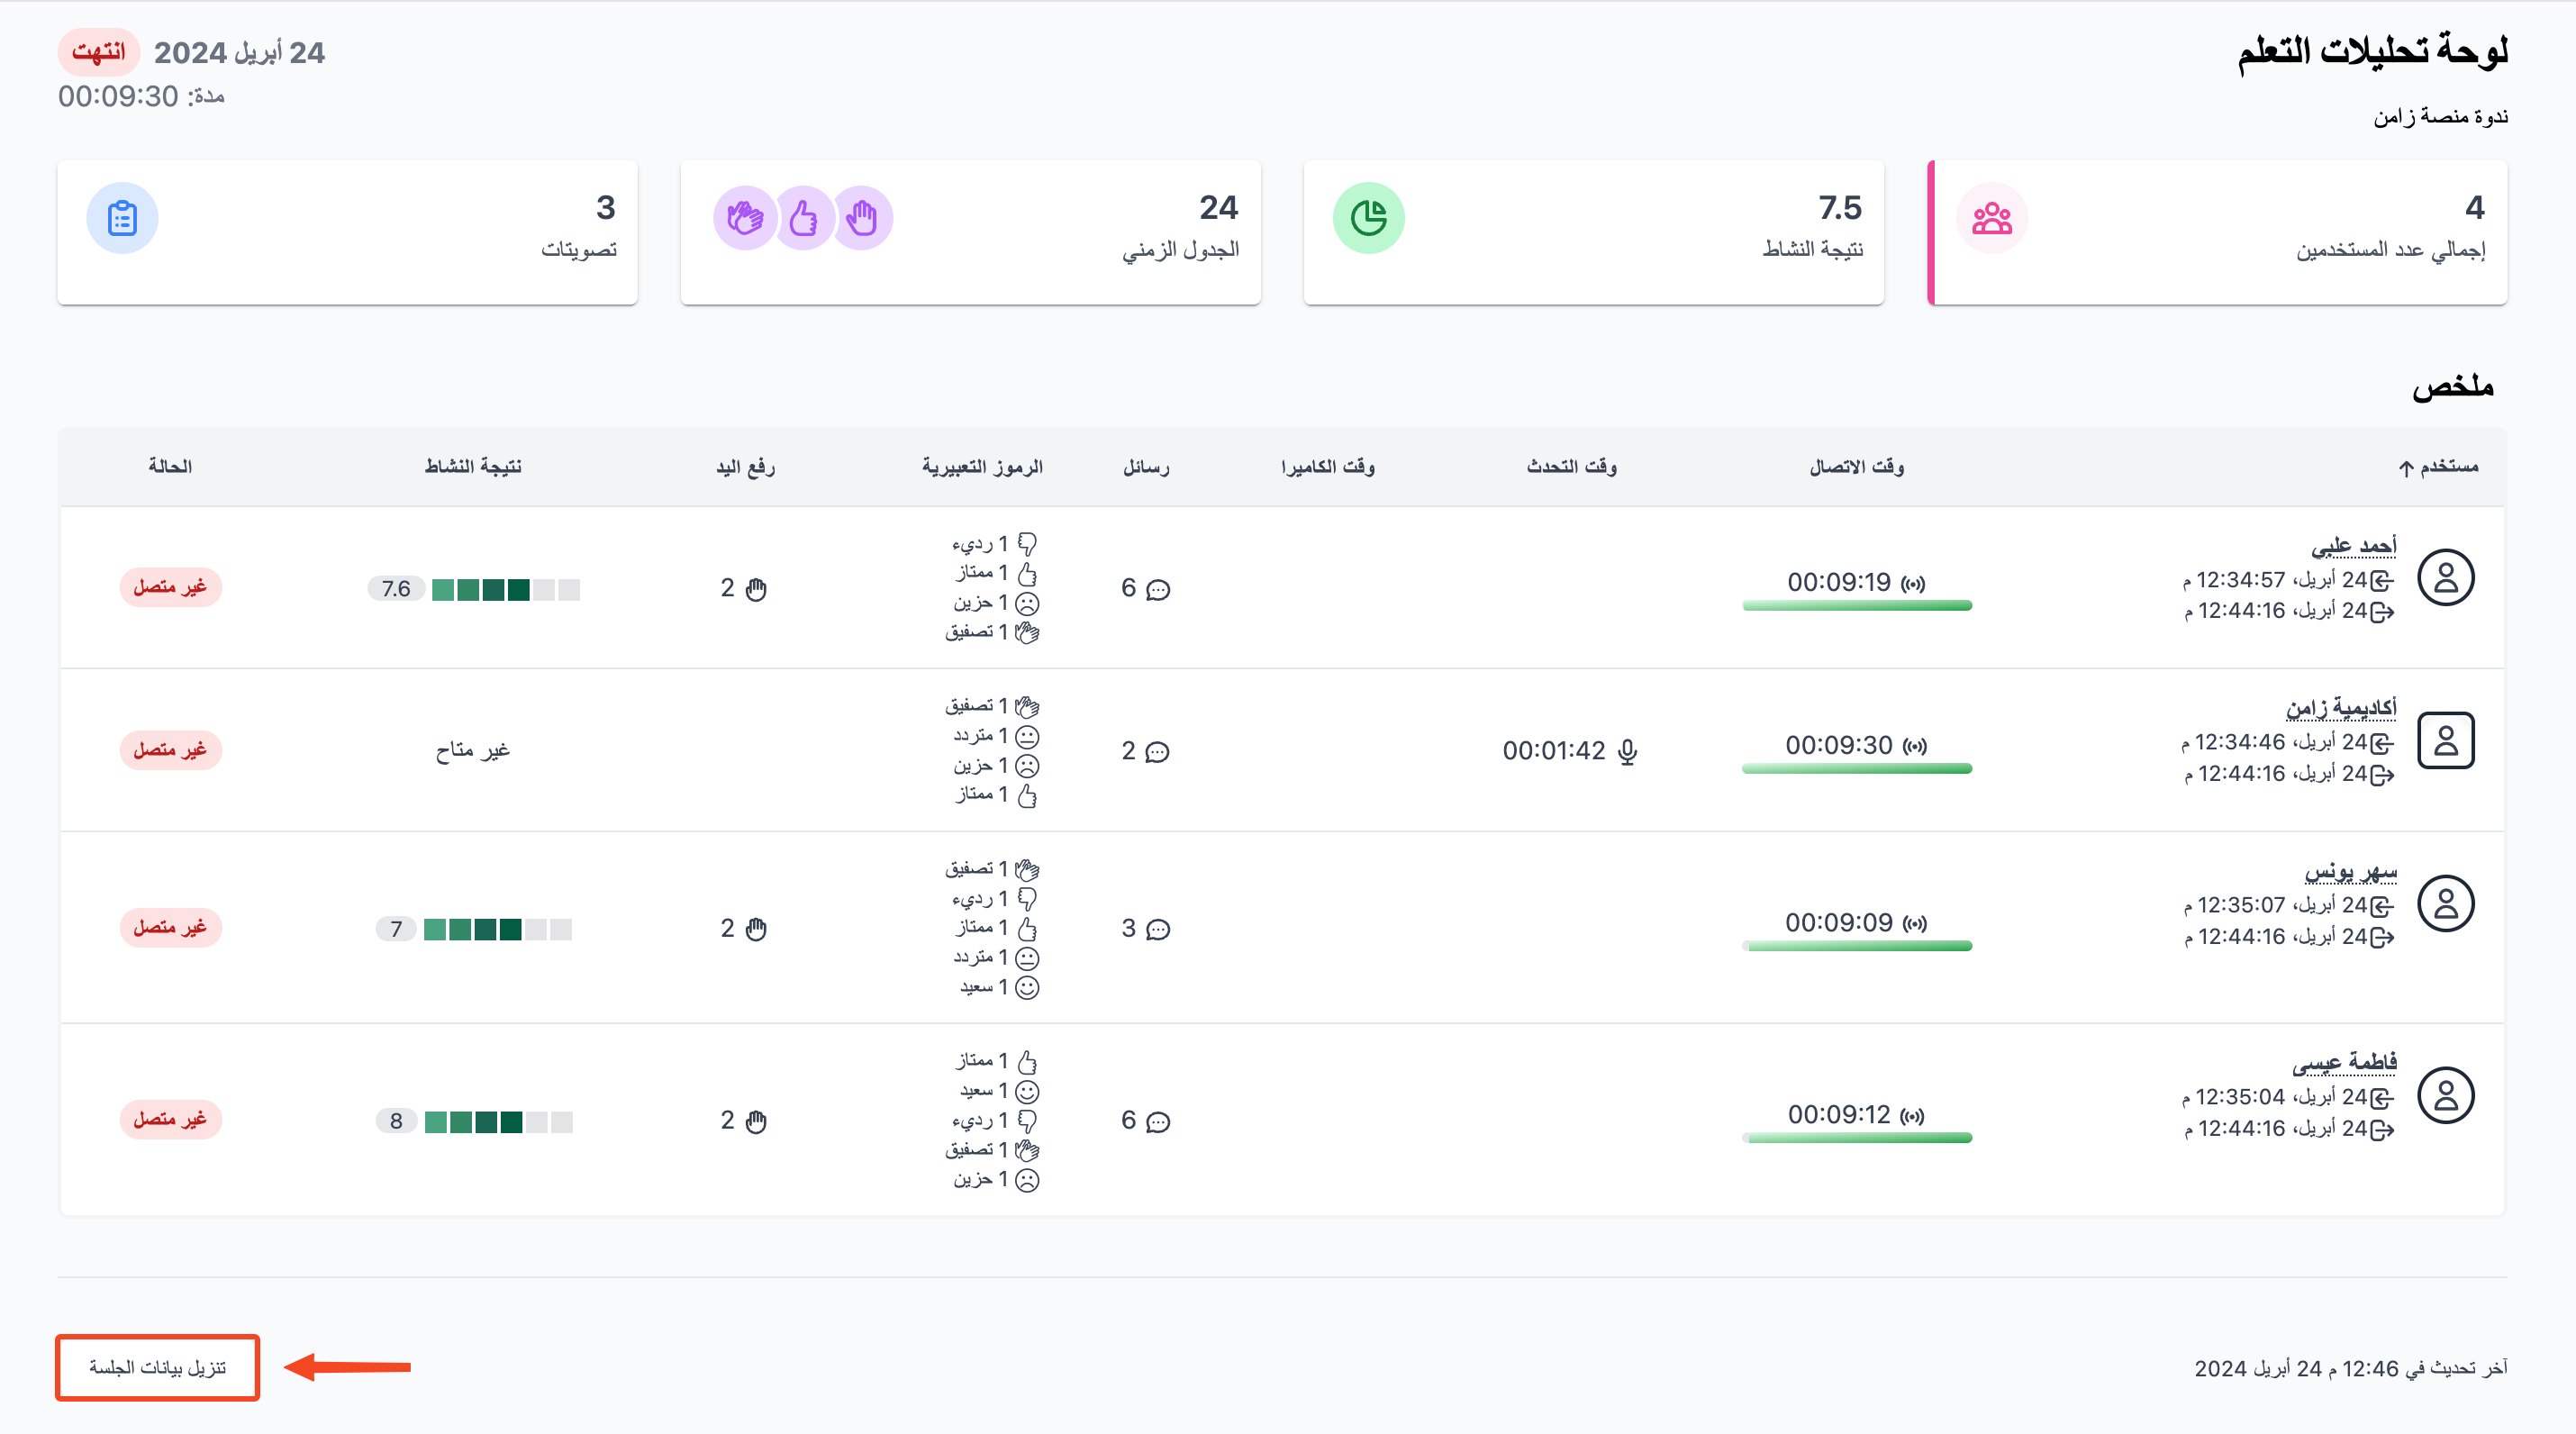
Task: Open the الجدول الزمني summary card
Action: [970, 232]
